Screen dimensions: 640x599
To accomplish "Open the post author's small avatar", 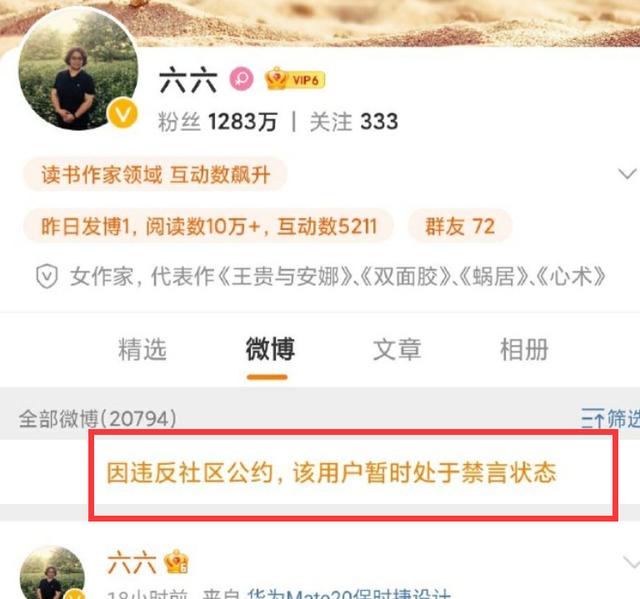I will [53, 572].
